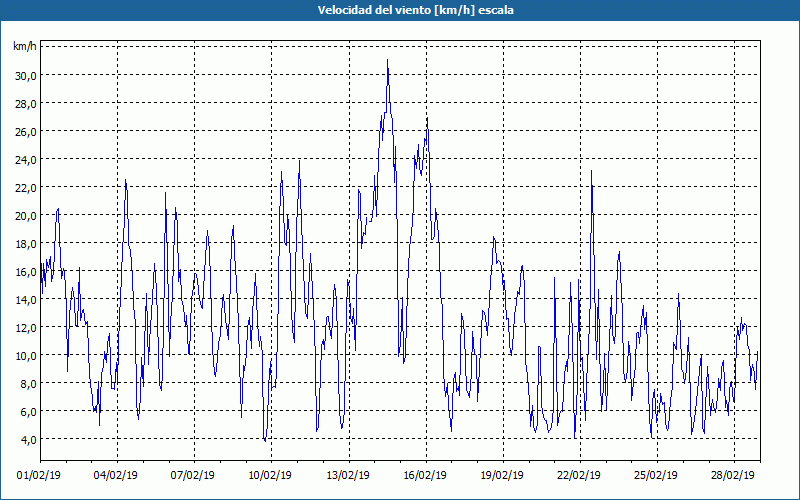Image resolution: width=800 pixels, height=500 pixels.
Task: Select the 30,0 y-axis label
Action: pos(25,76)
